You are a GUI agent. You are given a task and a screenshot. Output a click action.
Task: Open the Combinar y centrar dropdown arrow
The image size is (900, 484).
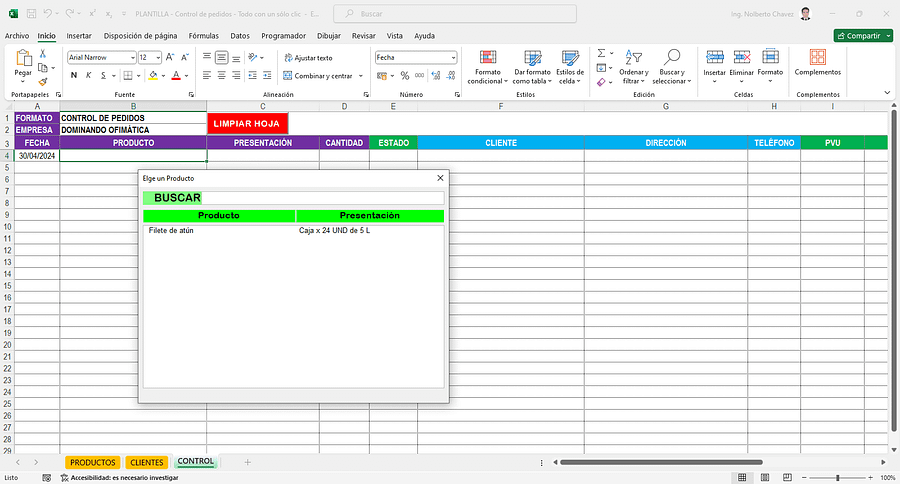pyautogui.click(x=361, y=75)
